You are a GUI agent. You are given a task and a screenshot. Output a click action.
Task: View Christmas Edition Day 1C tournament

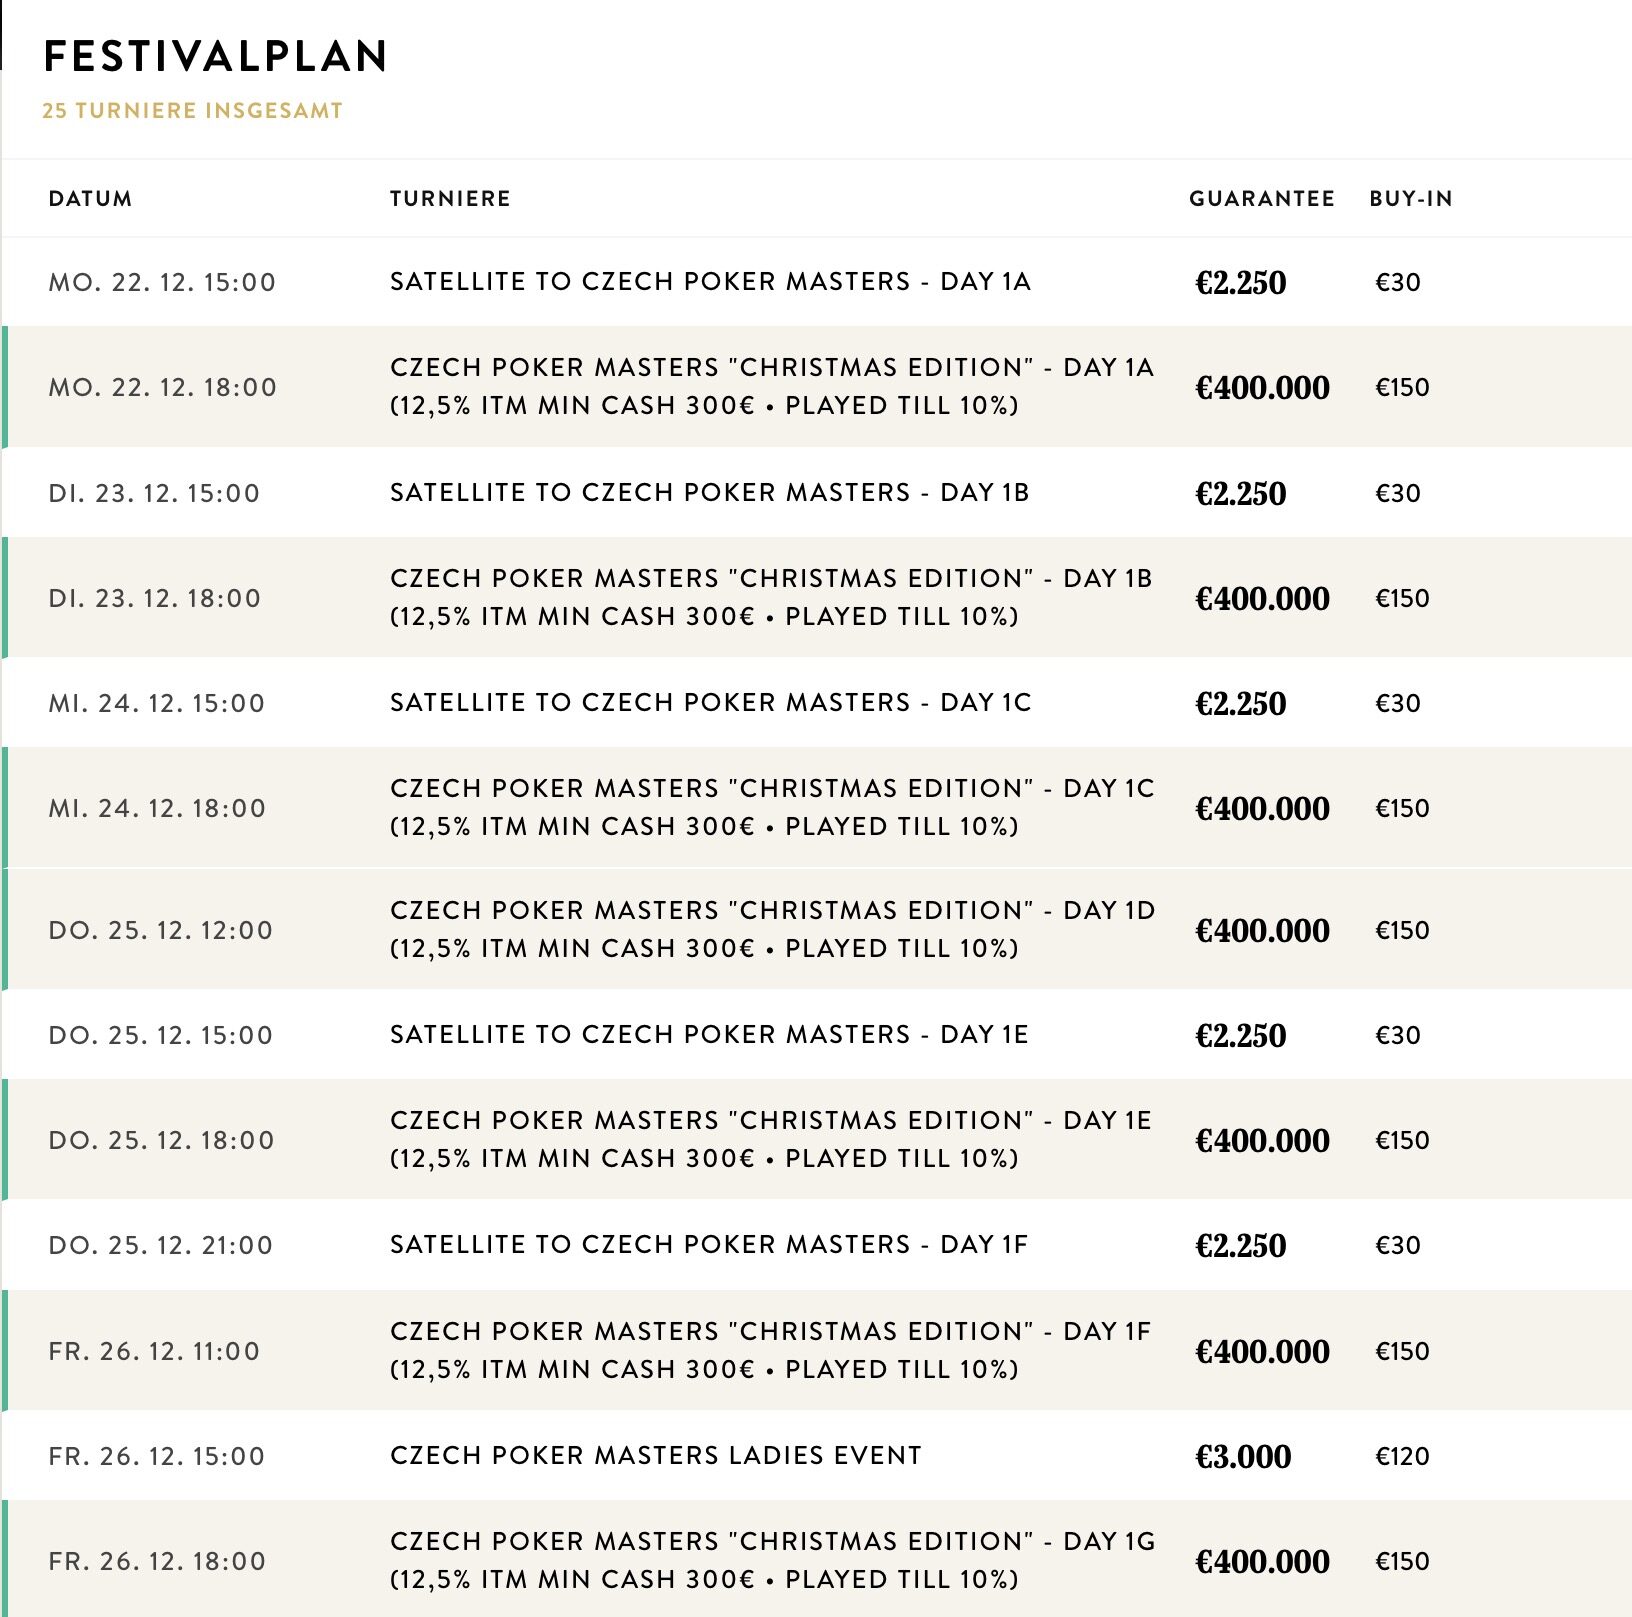[x=771, y=808]
